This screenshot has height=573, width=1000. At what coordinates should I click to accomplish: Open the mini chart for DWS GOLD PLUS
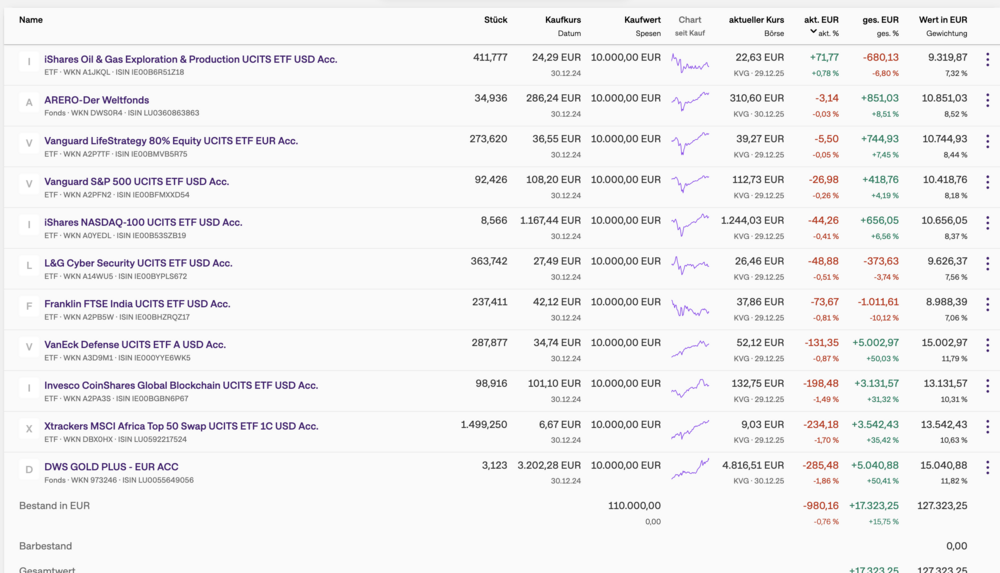[690, 469]
